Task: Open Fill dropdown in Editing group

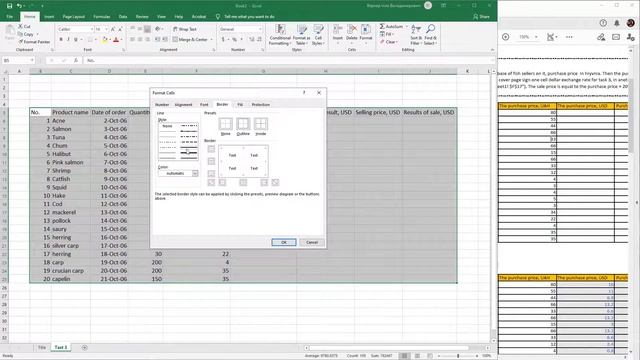Action: tap(387, 34)
